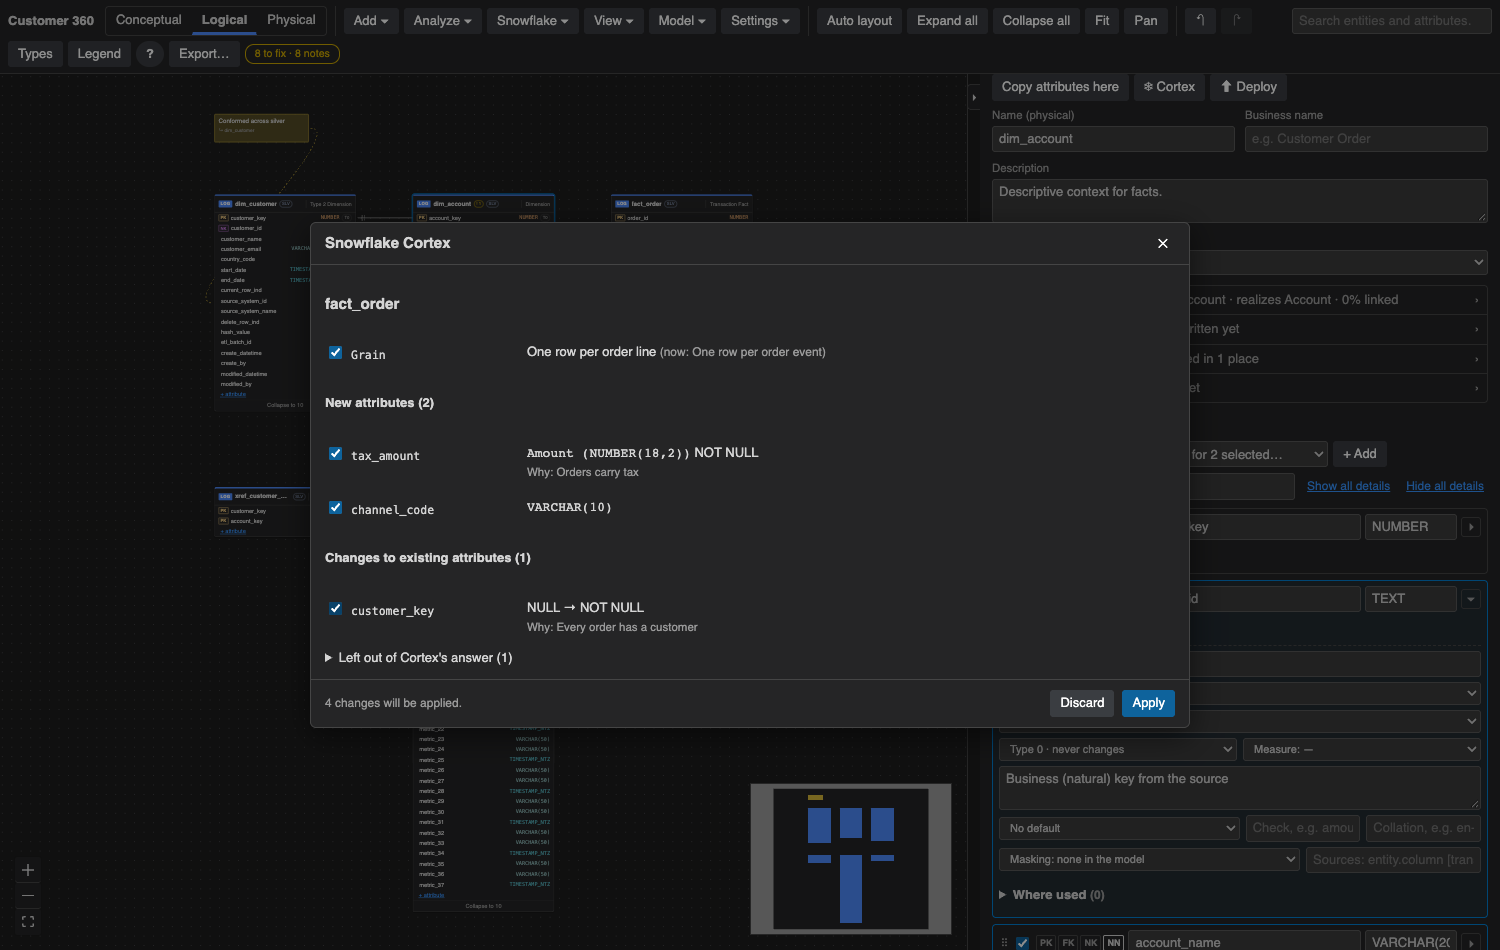Click the PK flag on account_name row
This screenshot has width=1500, height=950.
pyautogui.click(x=1046, y=943)
